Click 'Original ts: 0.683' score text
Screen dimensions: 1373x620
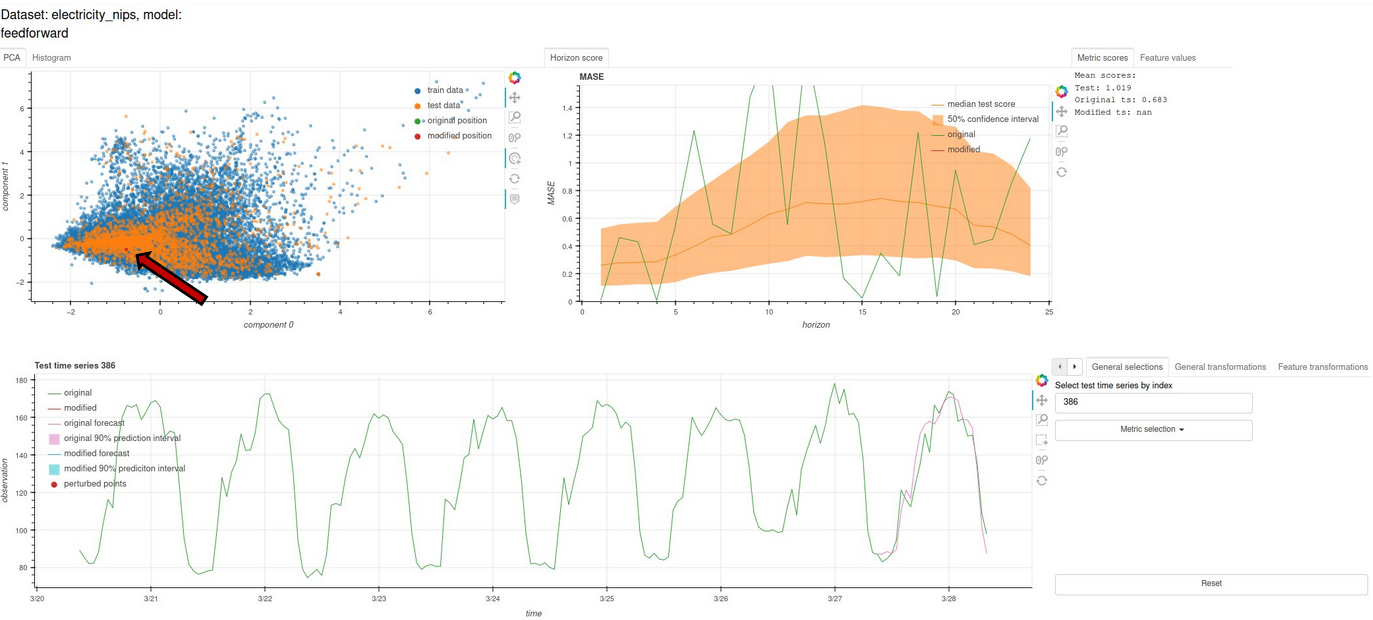click(x=1121, y=100)
